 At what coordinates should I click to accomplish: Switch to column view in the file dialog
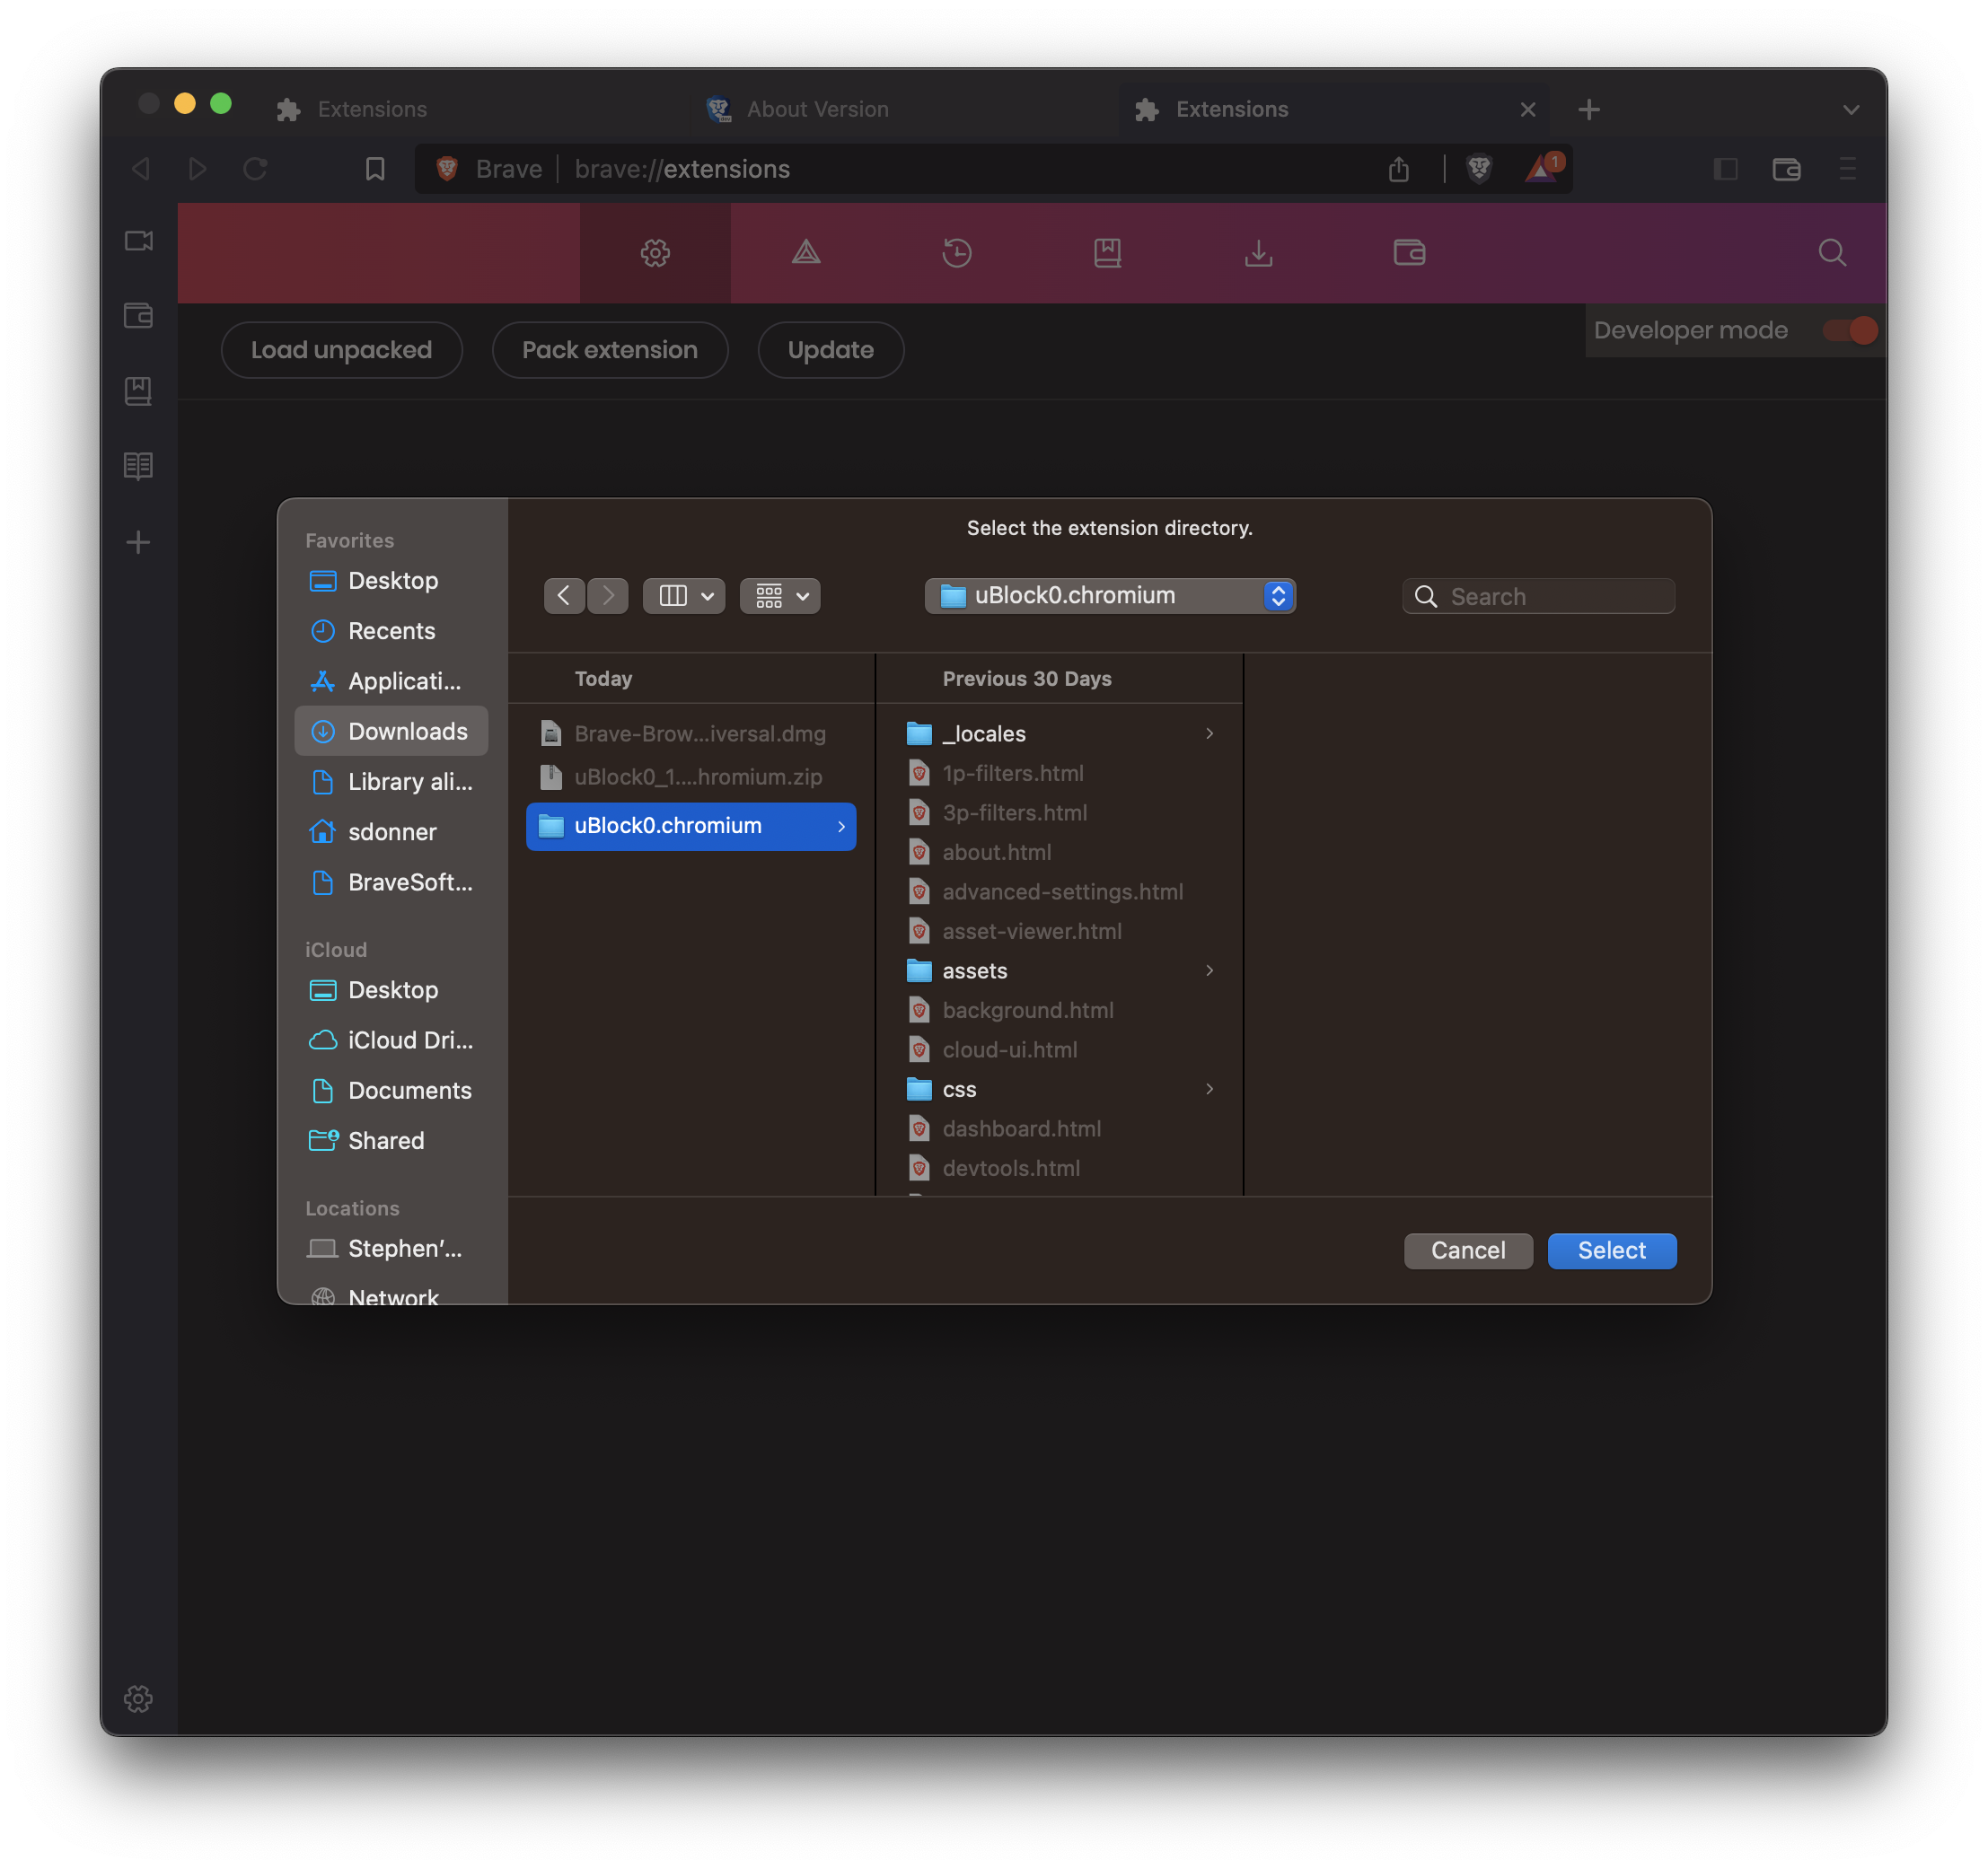672,595
